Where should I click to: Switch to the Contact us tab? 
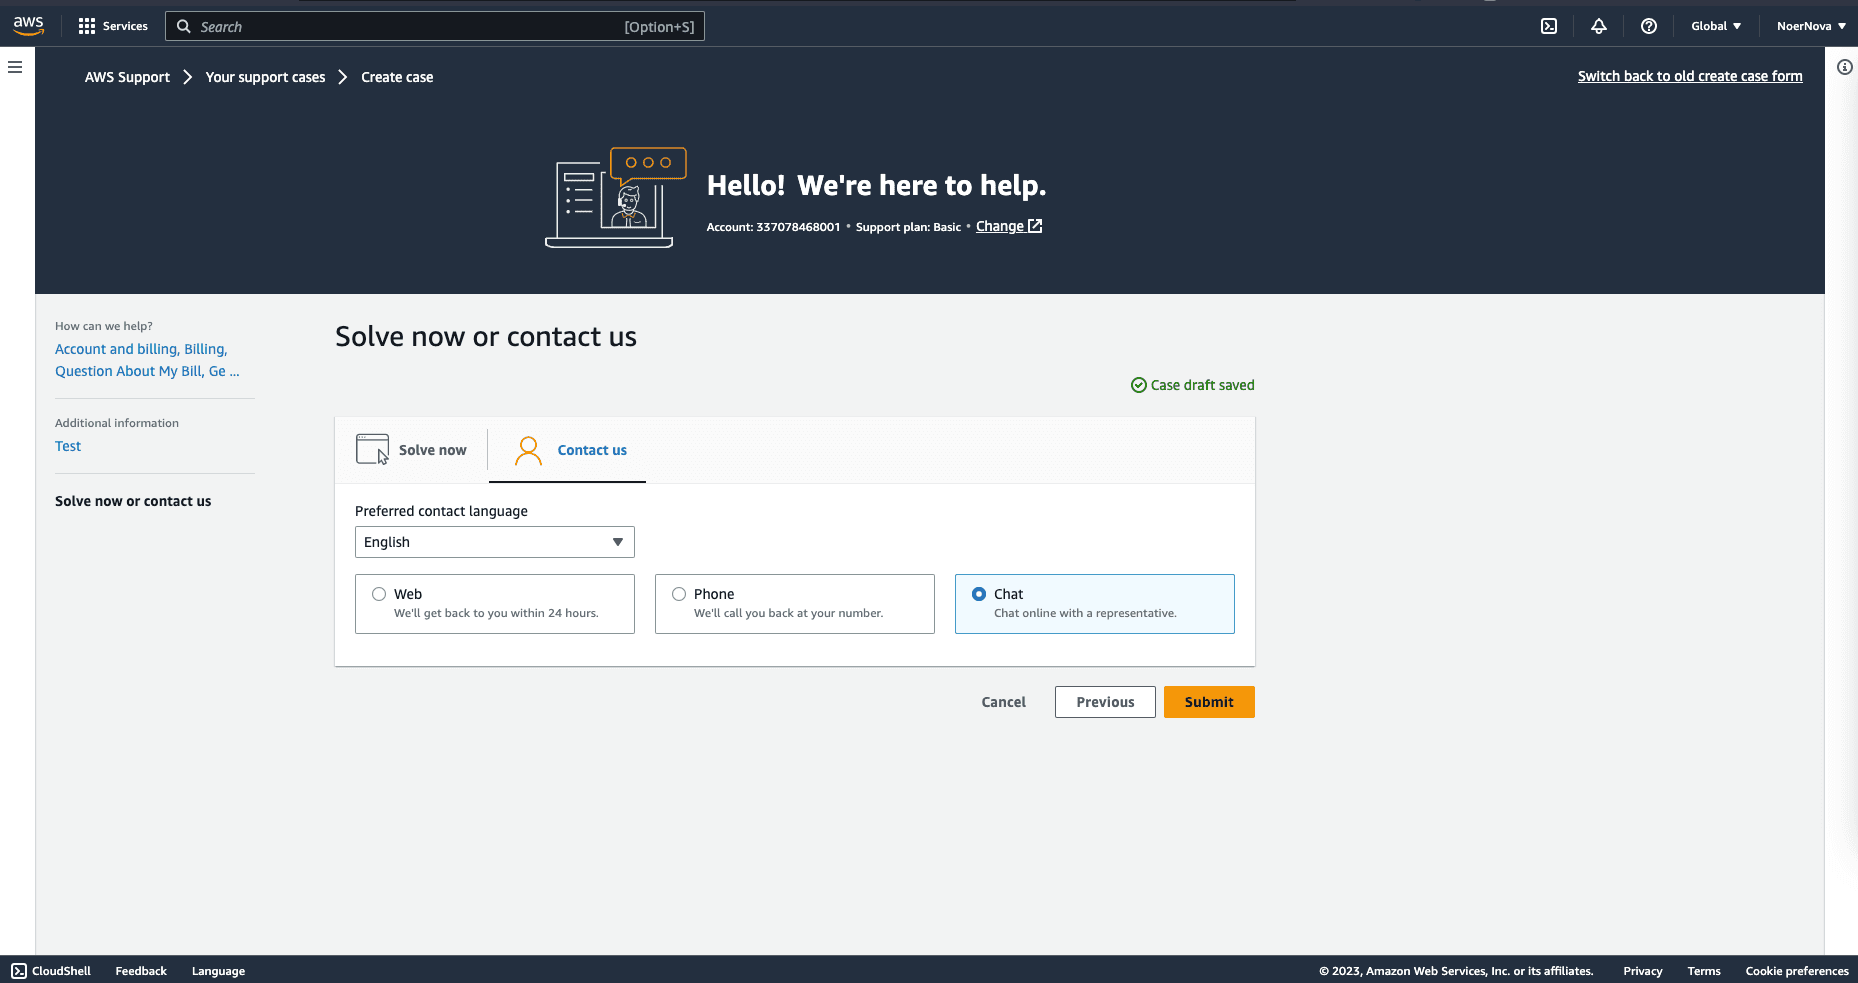click(x=570, y=450)
